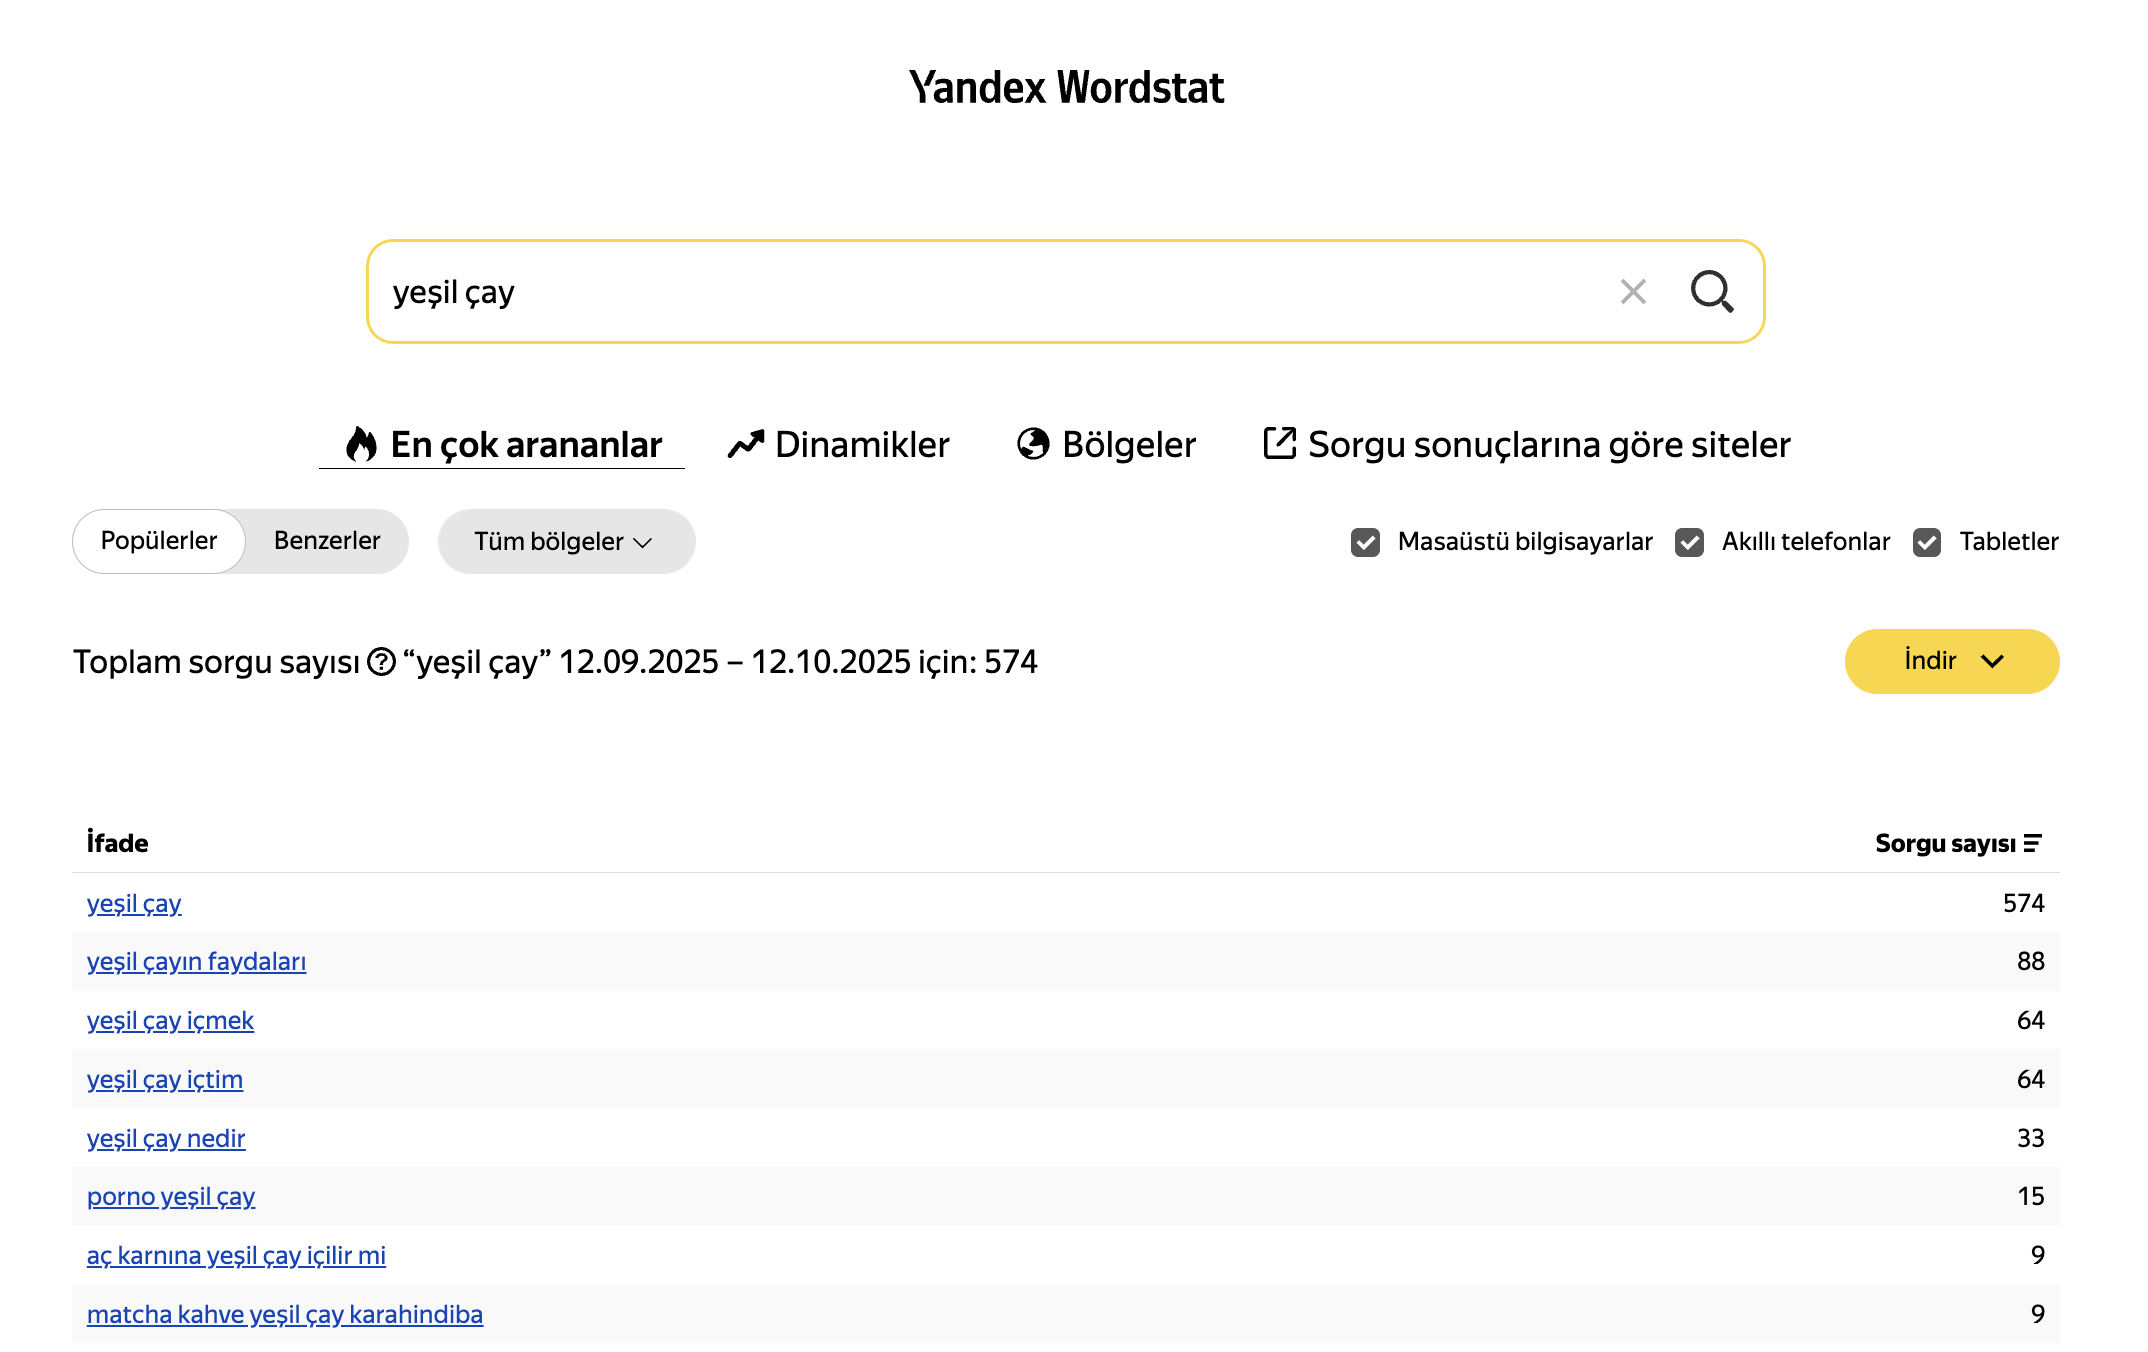Disable the Tabletler checkbox

[1927, 542]
